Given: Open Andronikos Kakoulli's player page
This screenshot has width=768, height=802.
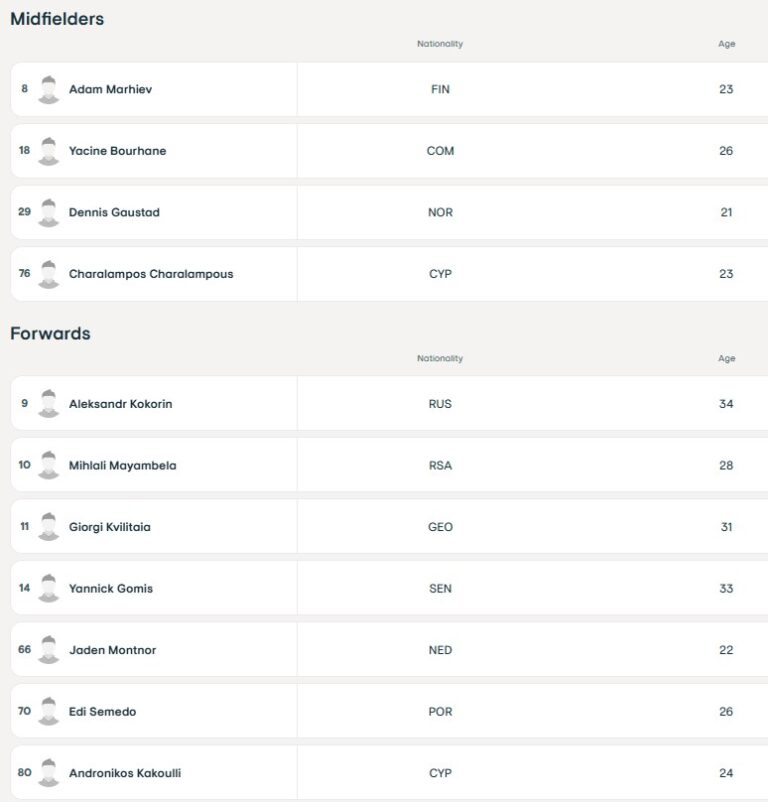Looking at the screenshot, I should 124,773.
